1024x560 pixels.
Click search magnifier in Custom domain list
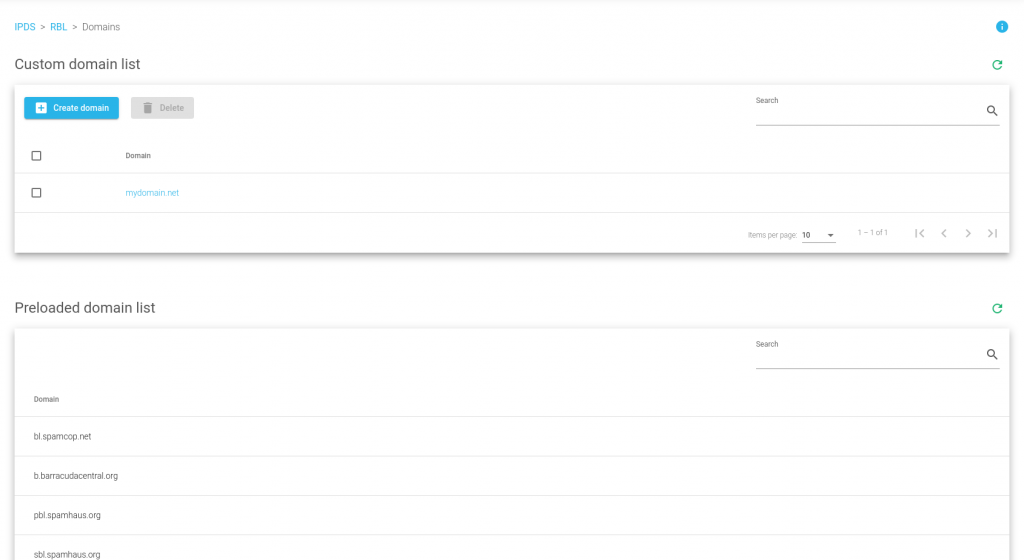(992, 111)
